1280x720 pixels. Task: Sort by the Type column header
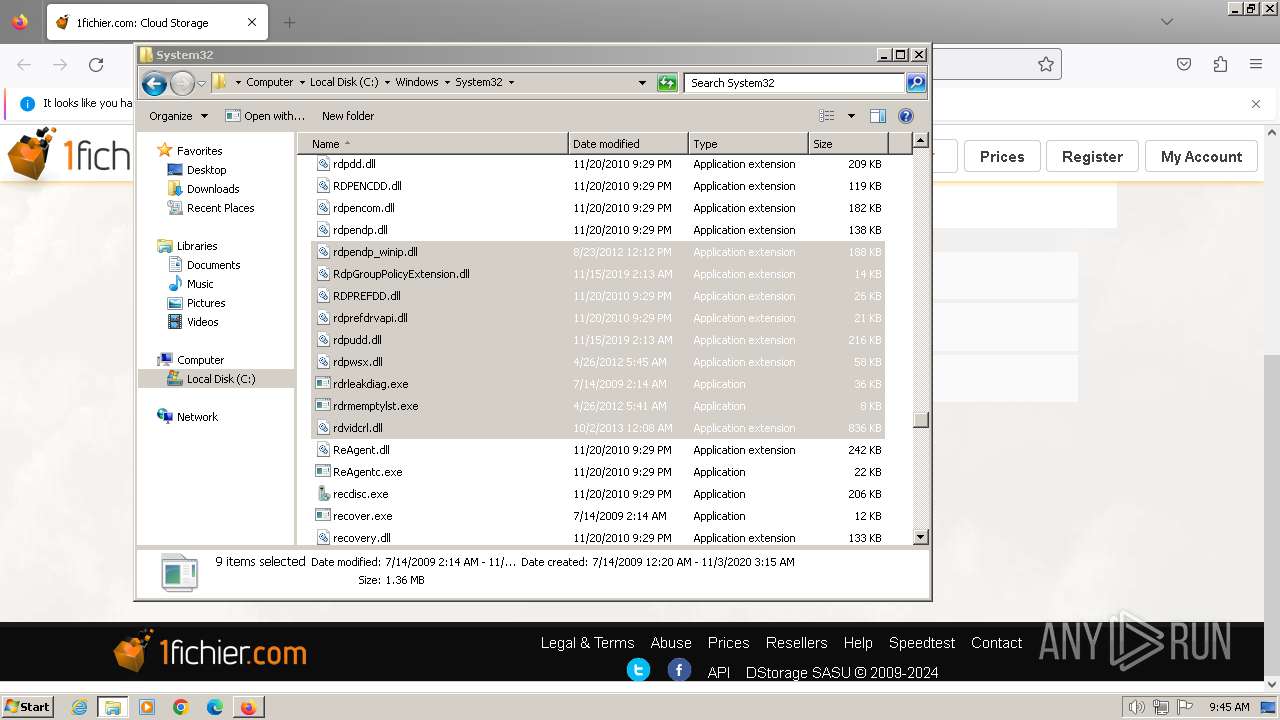tap(748, 144)
